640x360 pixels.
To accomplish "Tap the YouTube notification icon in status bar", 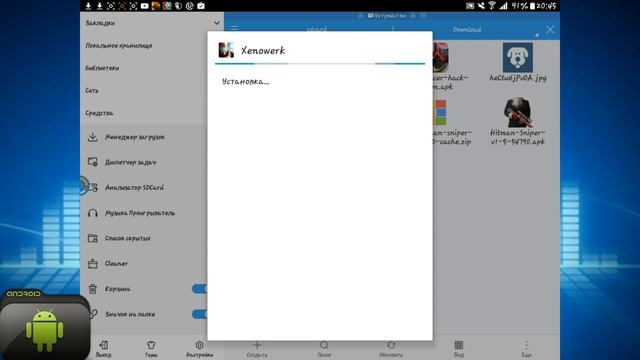I will (144, 6).
